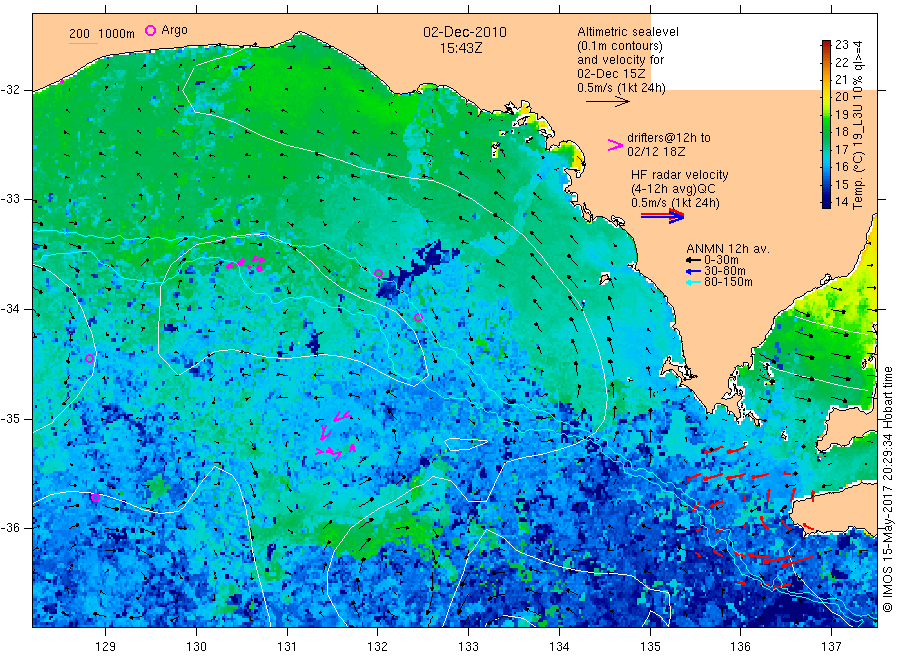Click the 'Temp. (°C)' colorbar title
Image resolution: width=900 pixels, height=660 pixels.
(x=858, y=183)
